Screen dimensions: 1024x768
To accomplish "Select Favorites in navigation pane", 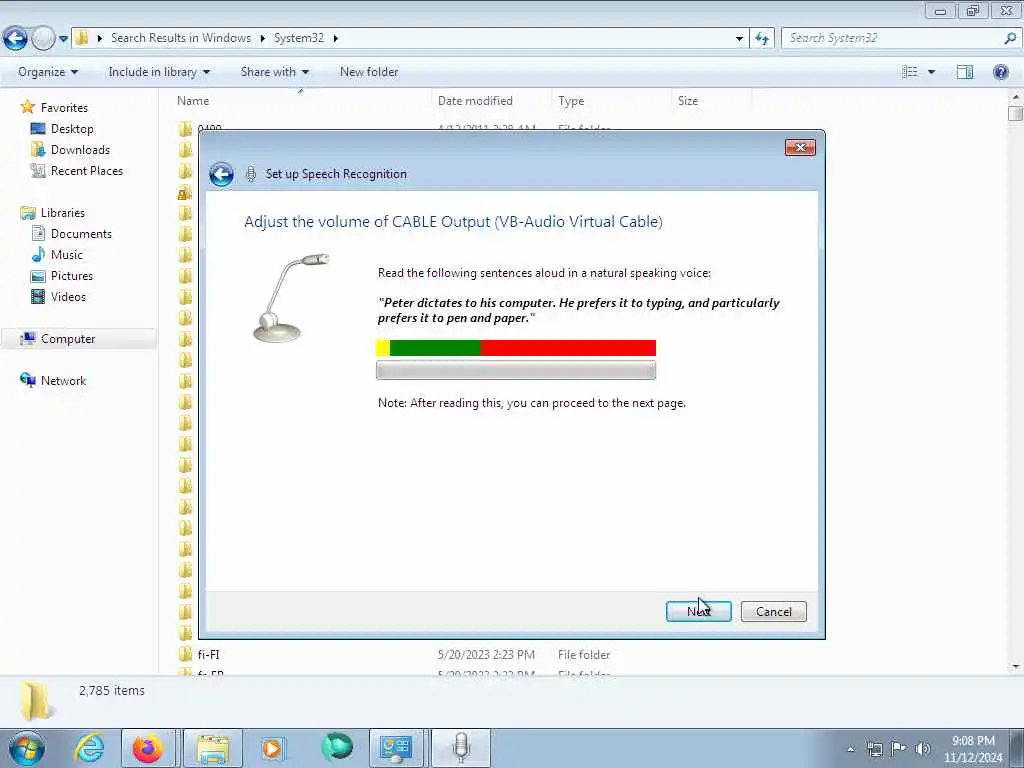I will click(64, 108).
